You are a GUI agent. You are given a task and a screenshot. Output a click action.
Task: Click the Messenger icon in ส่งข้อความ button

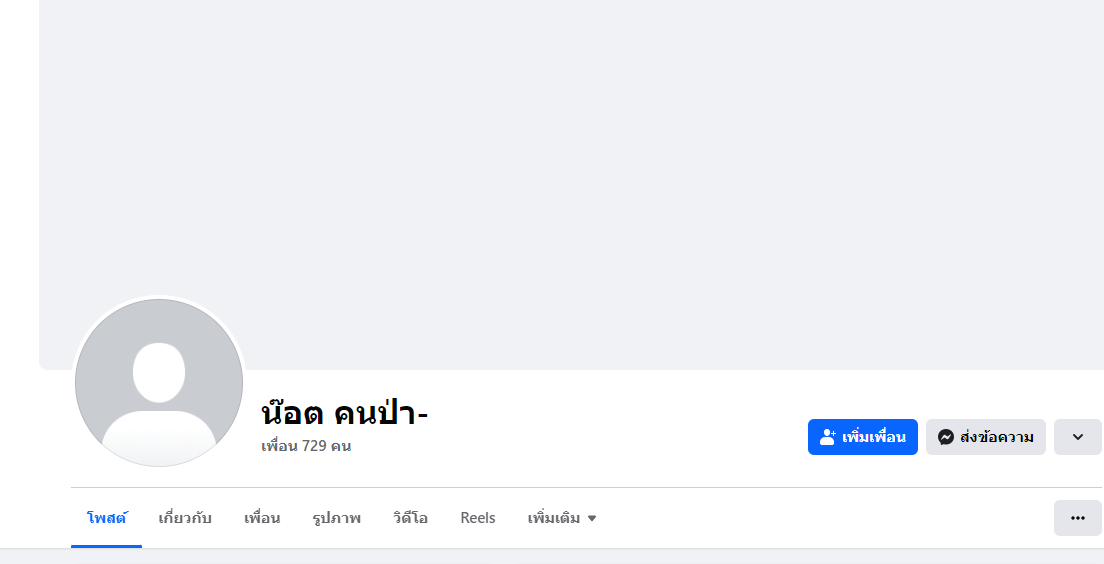pos(945,437)
